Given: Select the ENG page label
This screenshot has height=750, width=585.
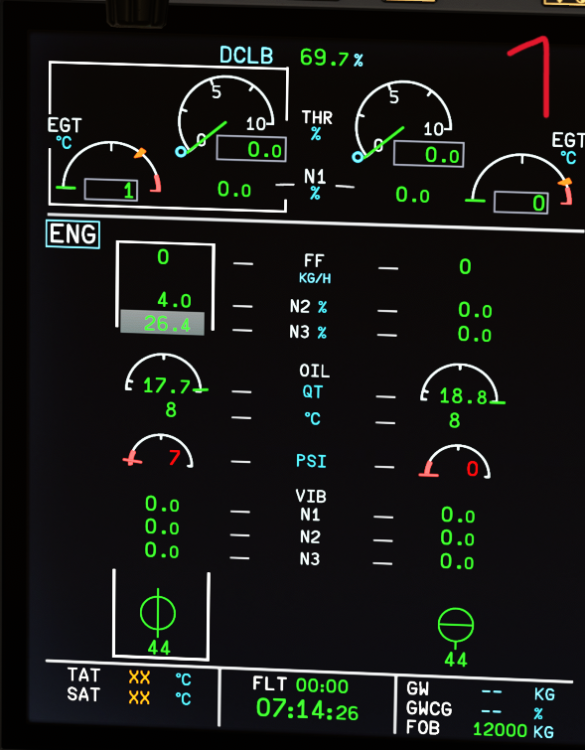Looking at the screenshot, I should click(73, 234).
